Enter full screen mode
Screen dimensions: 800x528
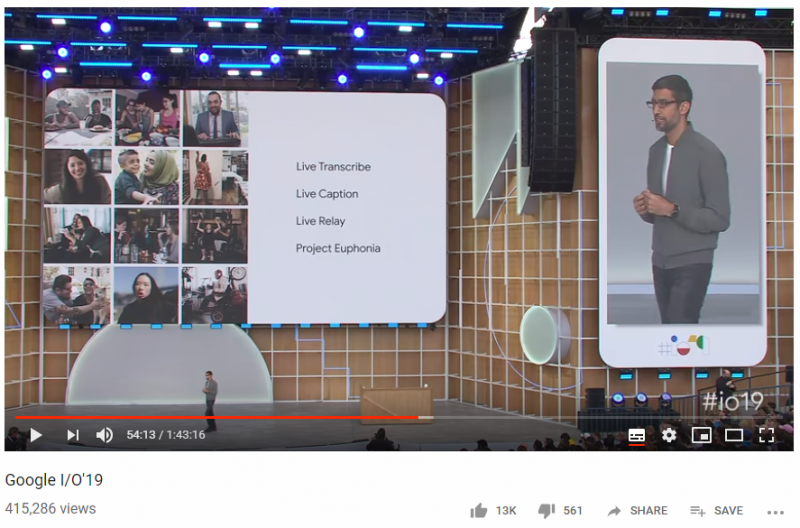pyautogui.click(x=766, y=435)
